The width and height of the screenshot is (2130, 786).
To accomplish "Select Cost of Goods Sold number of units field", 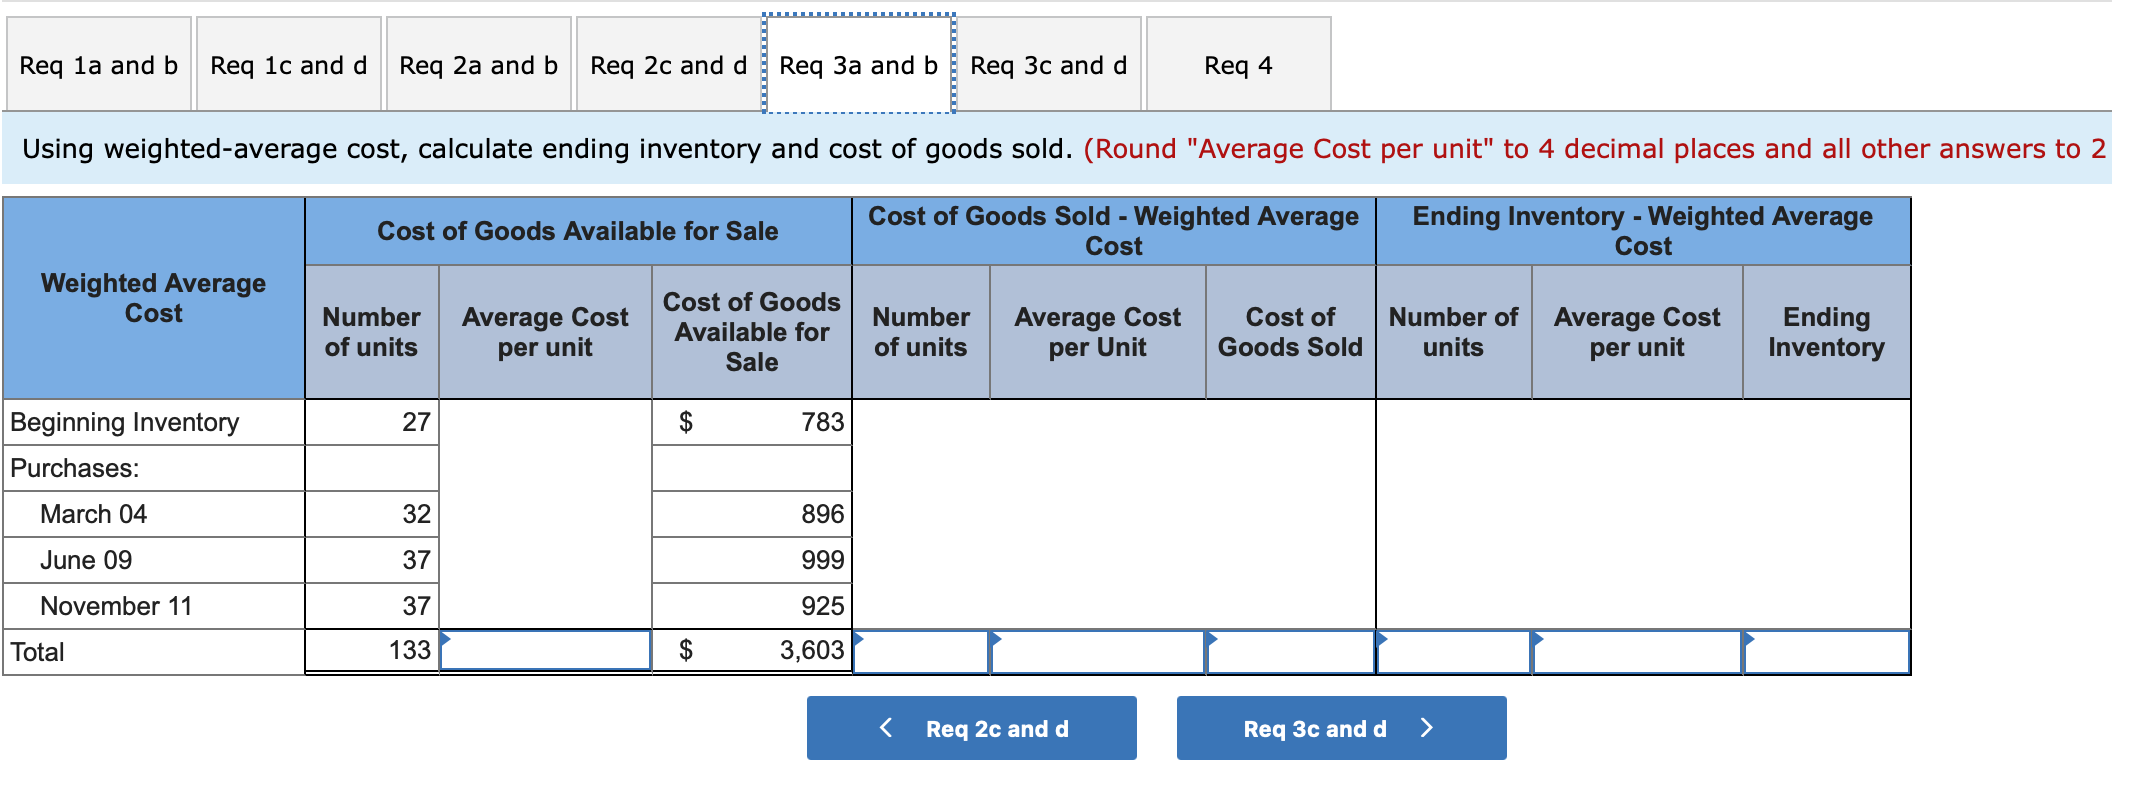I will 920,652.
